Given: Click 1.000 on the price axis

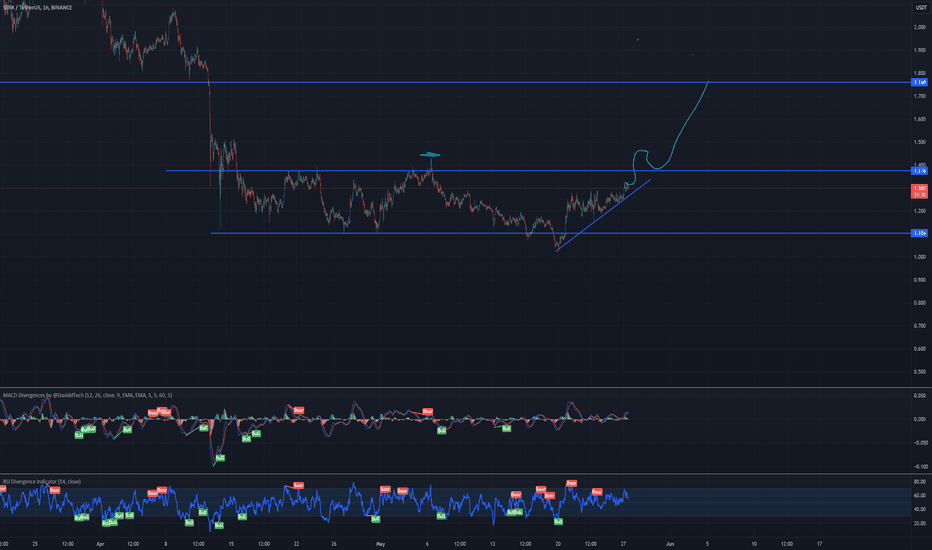Looking at the screenshot, I should (920, 257).
